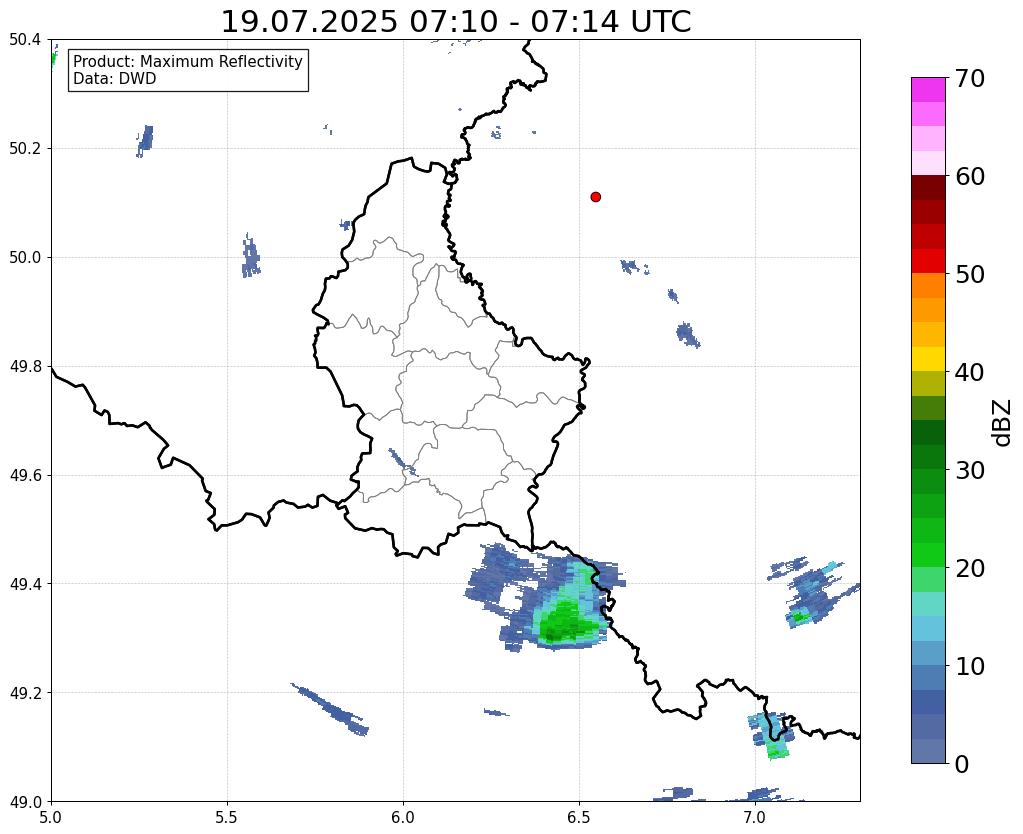
Task: Click the latitude axis label 49.0
Action: 25,802
